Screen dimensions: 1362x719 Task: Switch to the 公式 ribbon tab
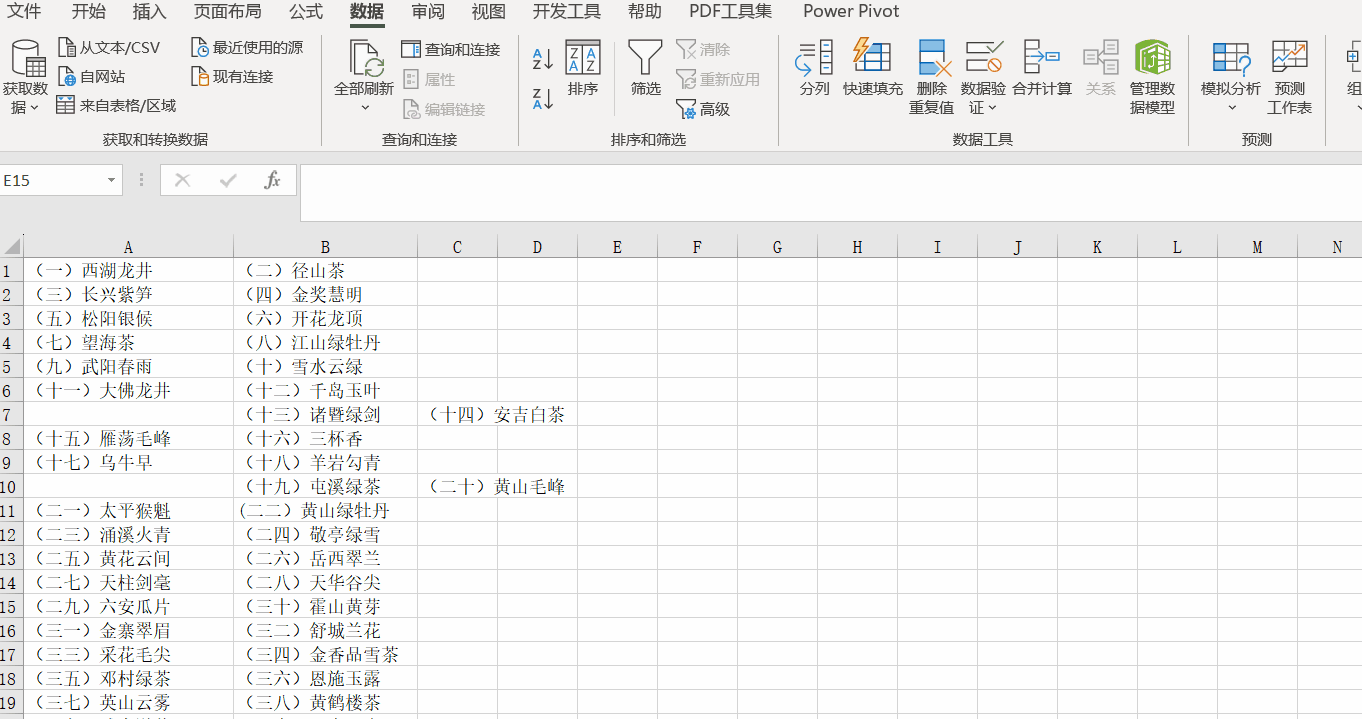click(305, 12)
